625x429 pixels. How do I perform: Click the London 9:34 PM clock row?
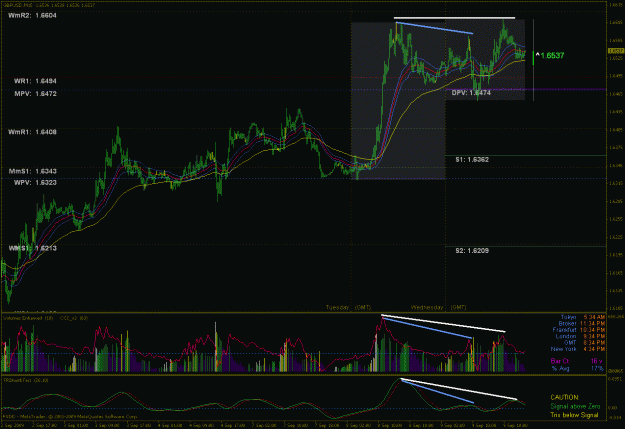tap(580, 337)
